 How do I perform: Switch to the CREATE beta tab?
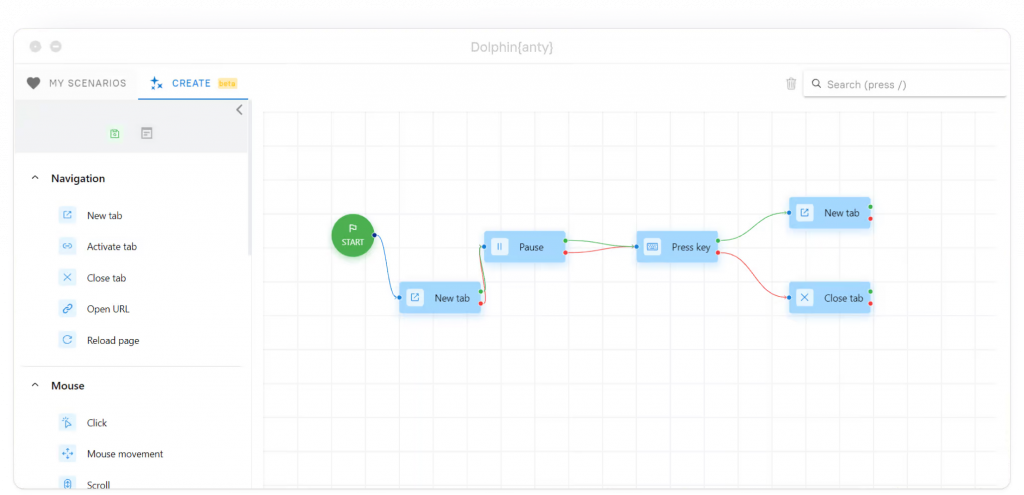[193, 83]
